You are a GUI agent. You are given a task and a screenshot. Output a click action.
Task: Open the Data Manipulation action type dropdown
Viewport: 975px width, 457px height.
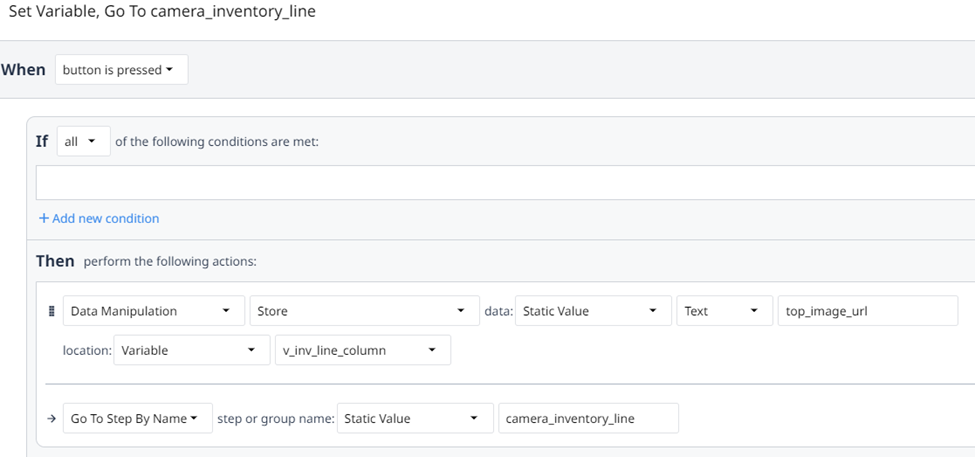click(154, 311)
